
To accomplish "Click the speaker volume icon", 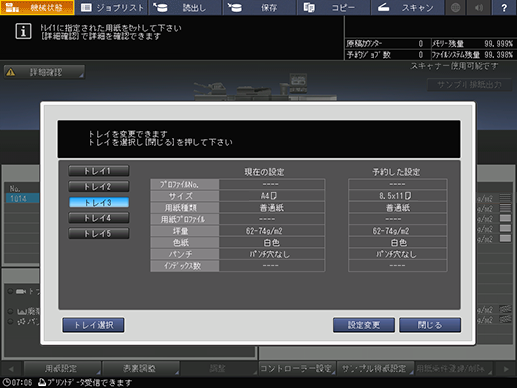I will (x=479, y=7).
